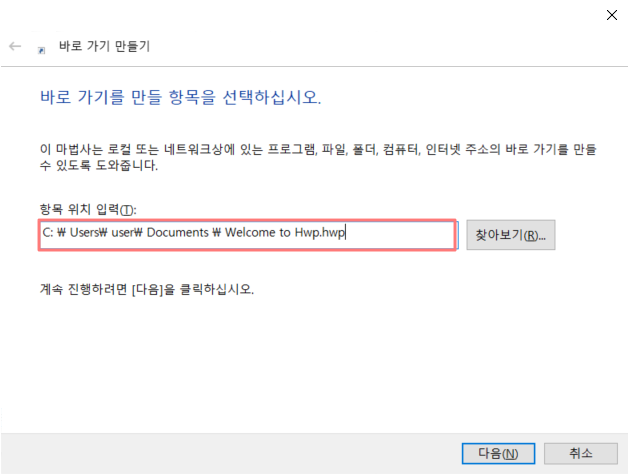Click the empty space after the path text
Viewport: 628px width, 474px height.
pyautogui.click(x=401, y=235)
